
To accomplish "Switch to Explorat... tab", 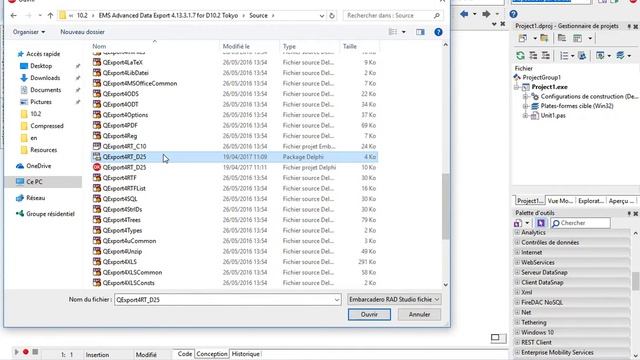I will pyautogui.click(x=591, y=201).
